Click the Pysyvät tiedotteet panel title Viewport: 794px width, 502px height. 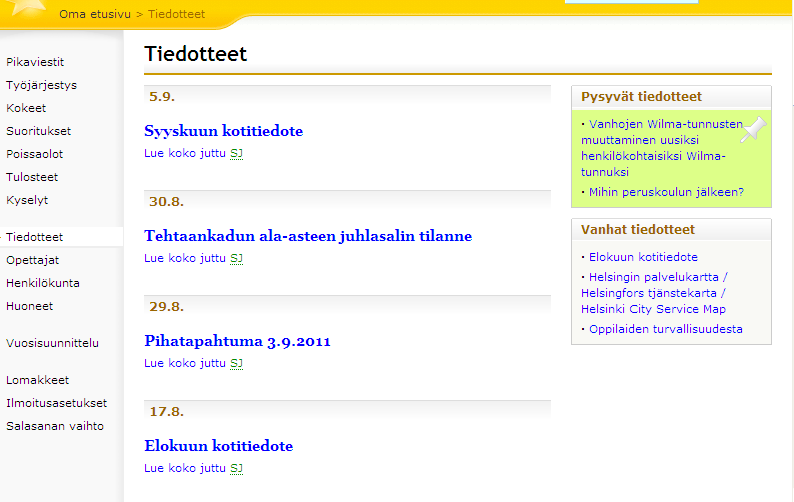[641, 97]
